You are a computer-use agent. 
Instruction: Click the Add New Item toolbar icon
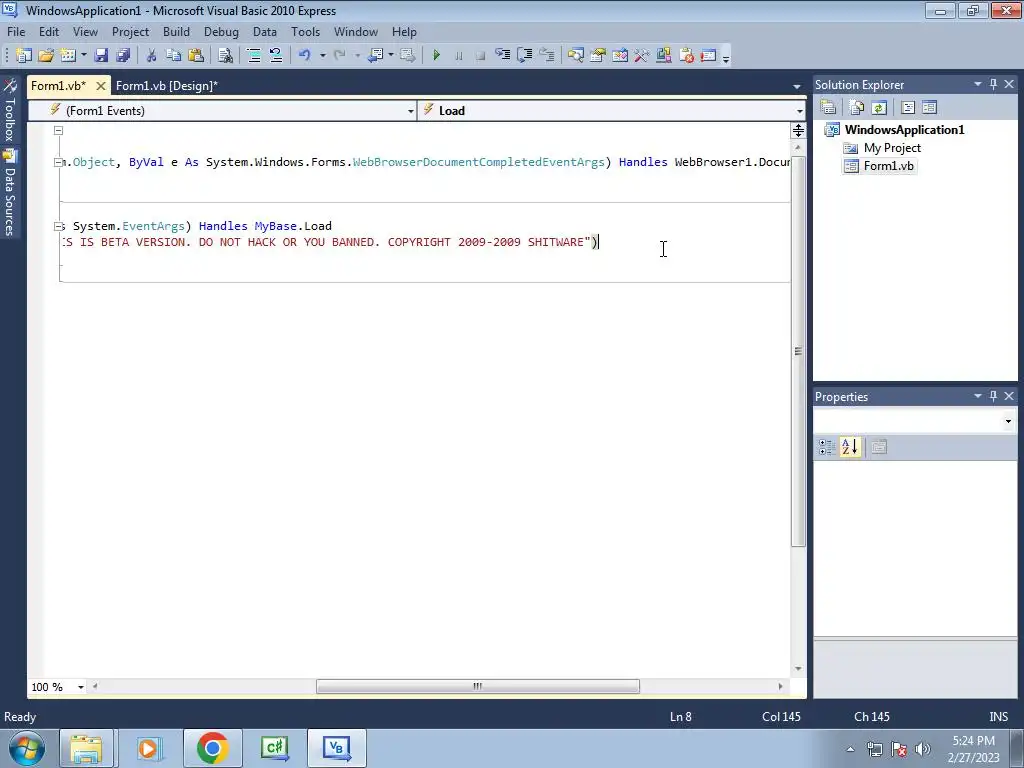[x=68, y=56]
